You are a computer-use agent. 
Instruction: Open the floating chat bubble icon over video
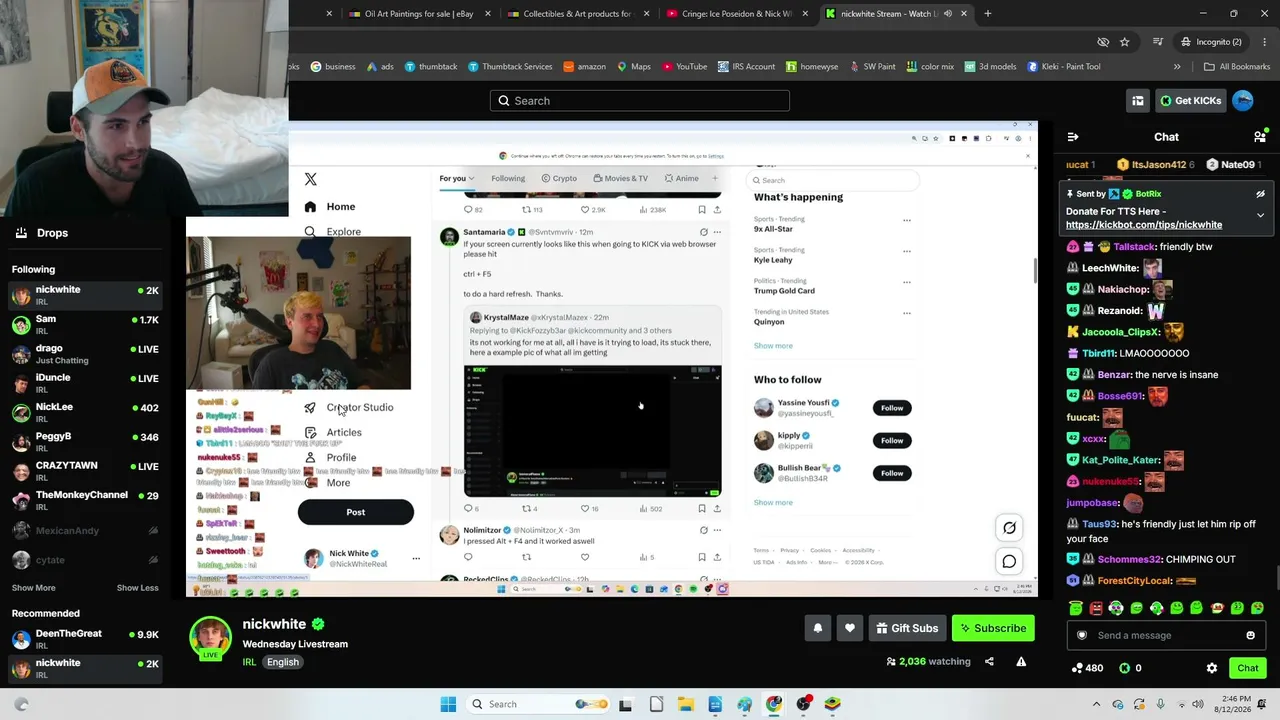click(1009, 561)
